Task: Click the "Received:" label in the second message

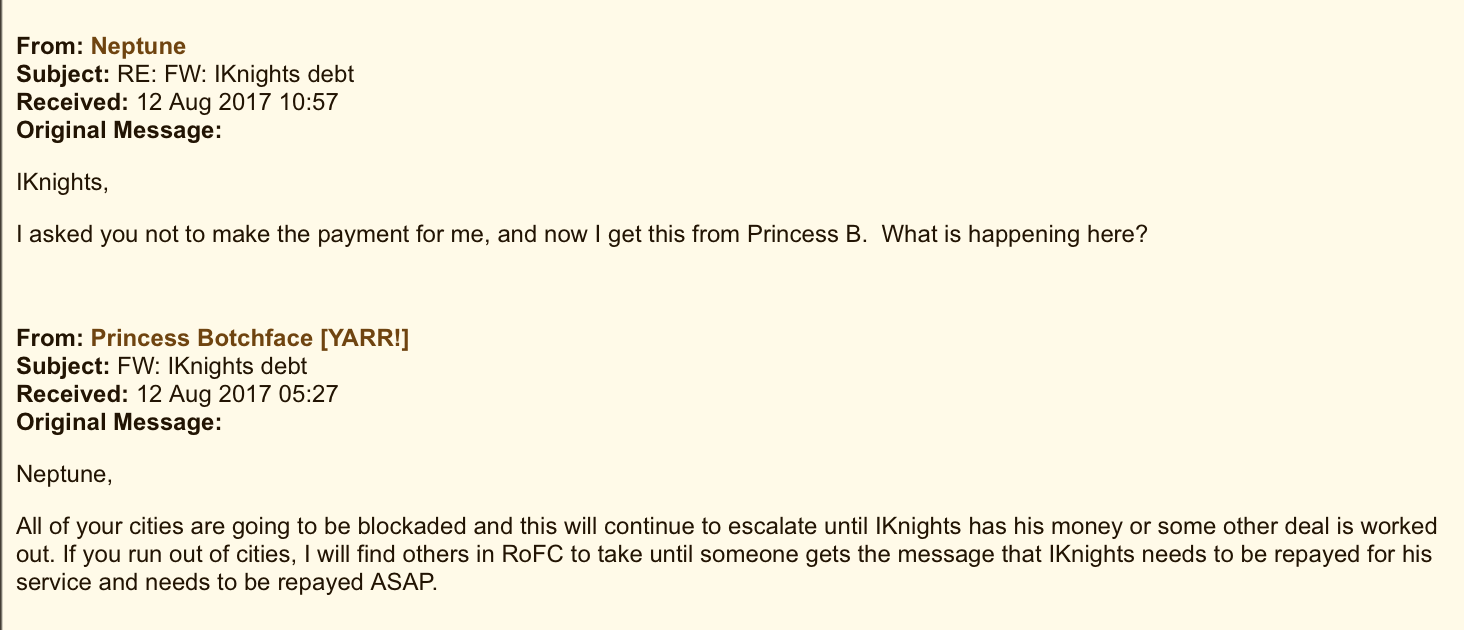Action: click(x=72, y=394)
